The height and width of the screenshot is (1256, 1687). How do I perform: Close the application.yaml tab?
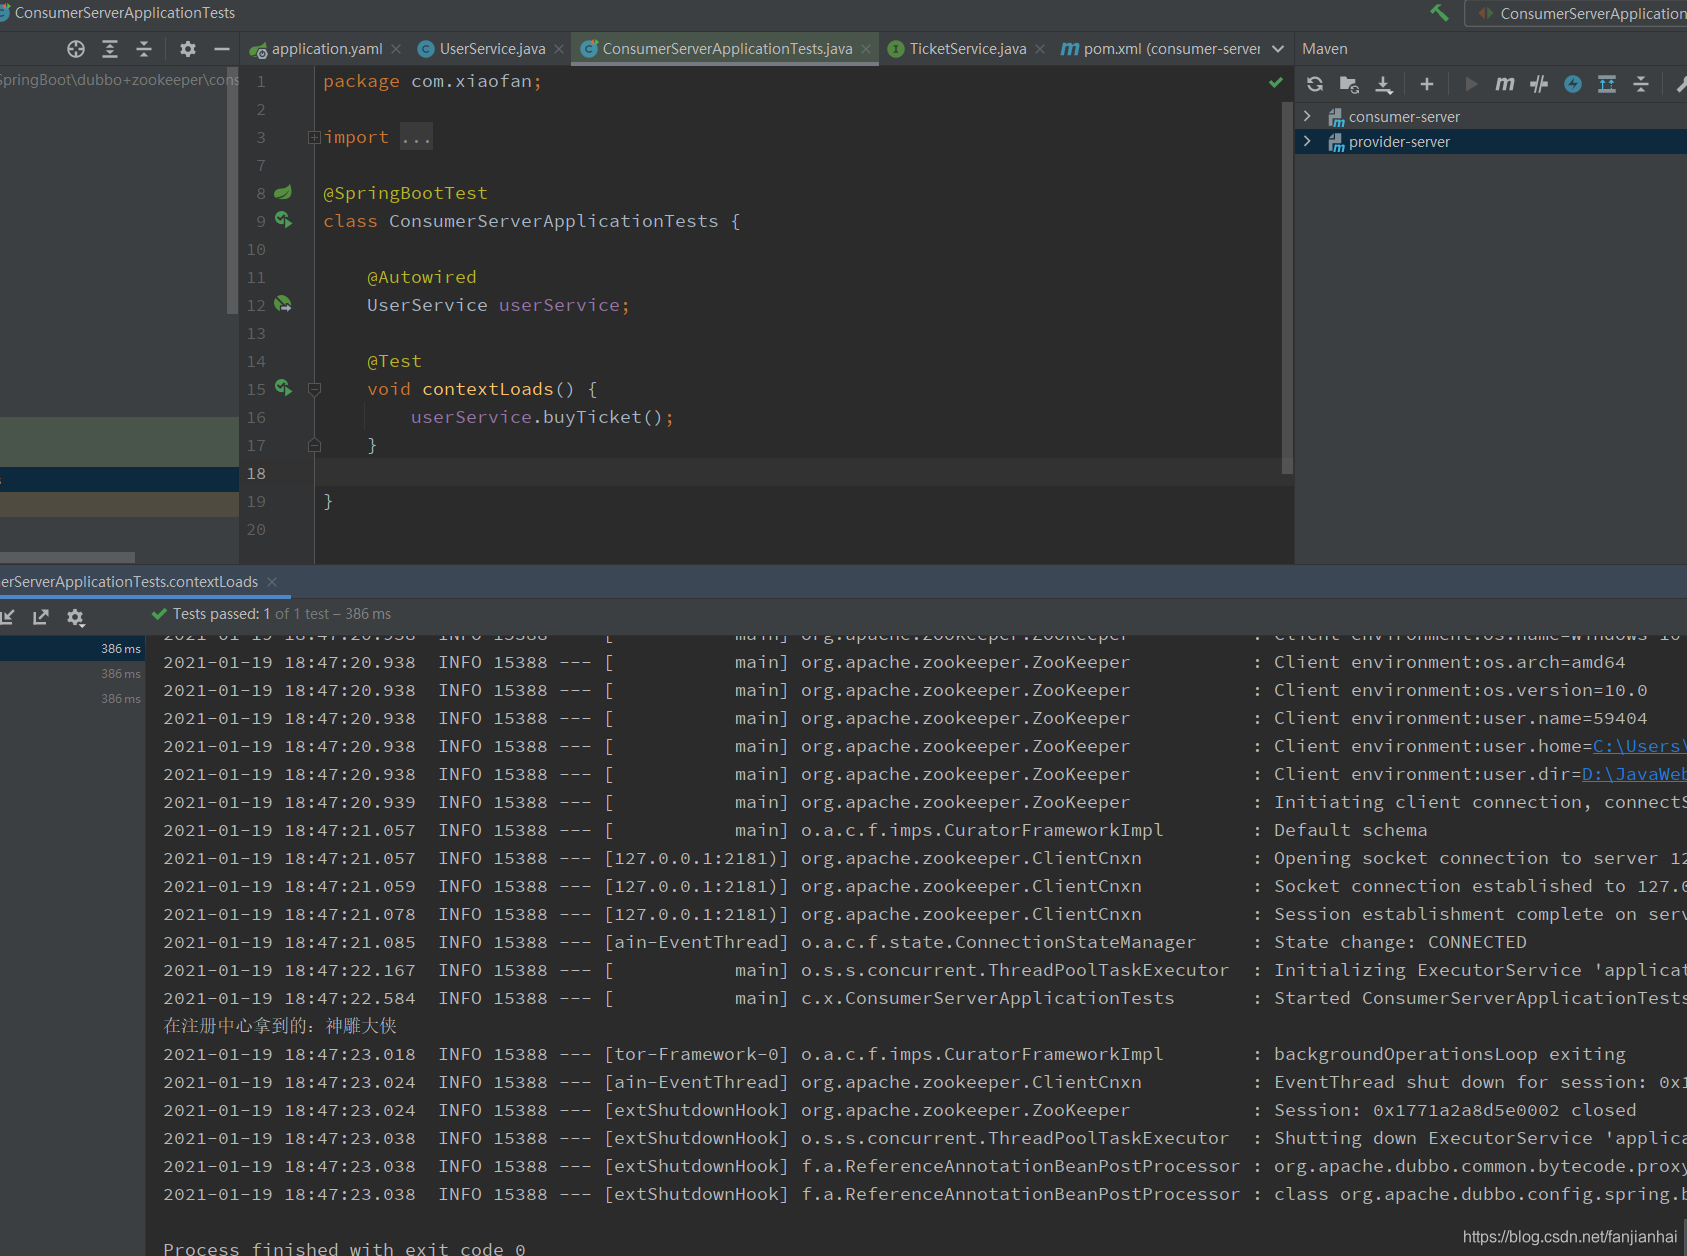click(397, 49)
